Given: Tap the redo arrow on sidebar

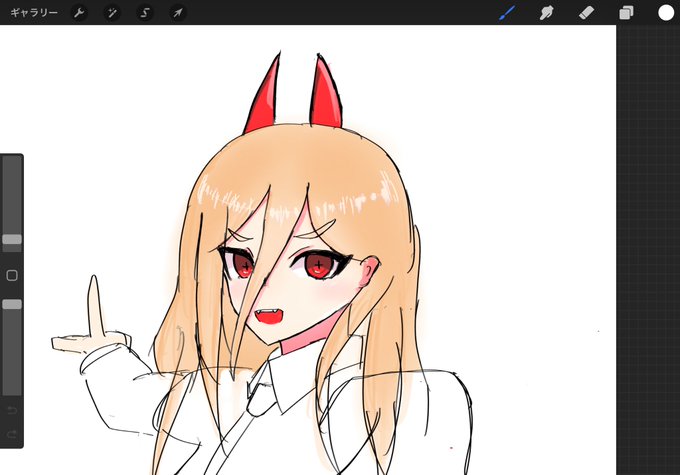Looking at the screenshot, I should [x=12, y=434].
